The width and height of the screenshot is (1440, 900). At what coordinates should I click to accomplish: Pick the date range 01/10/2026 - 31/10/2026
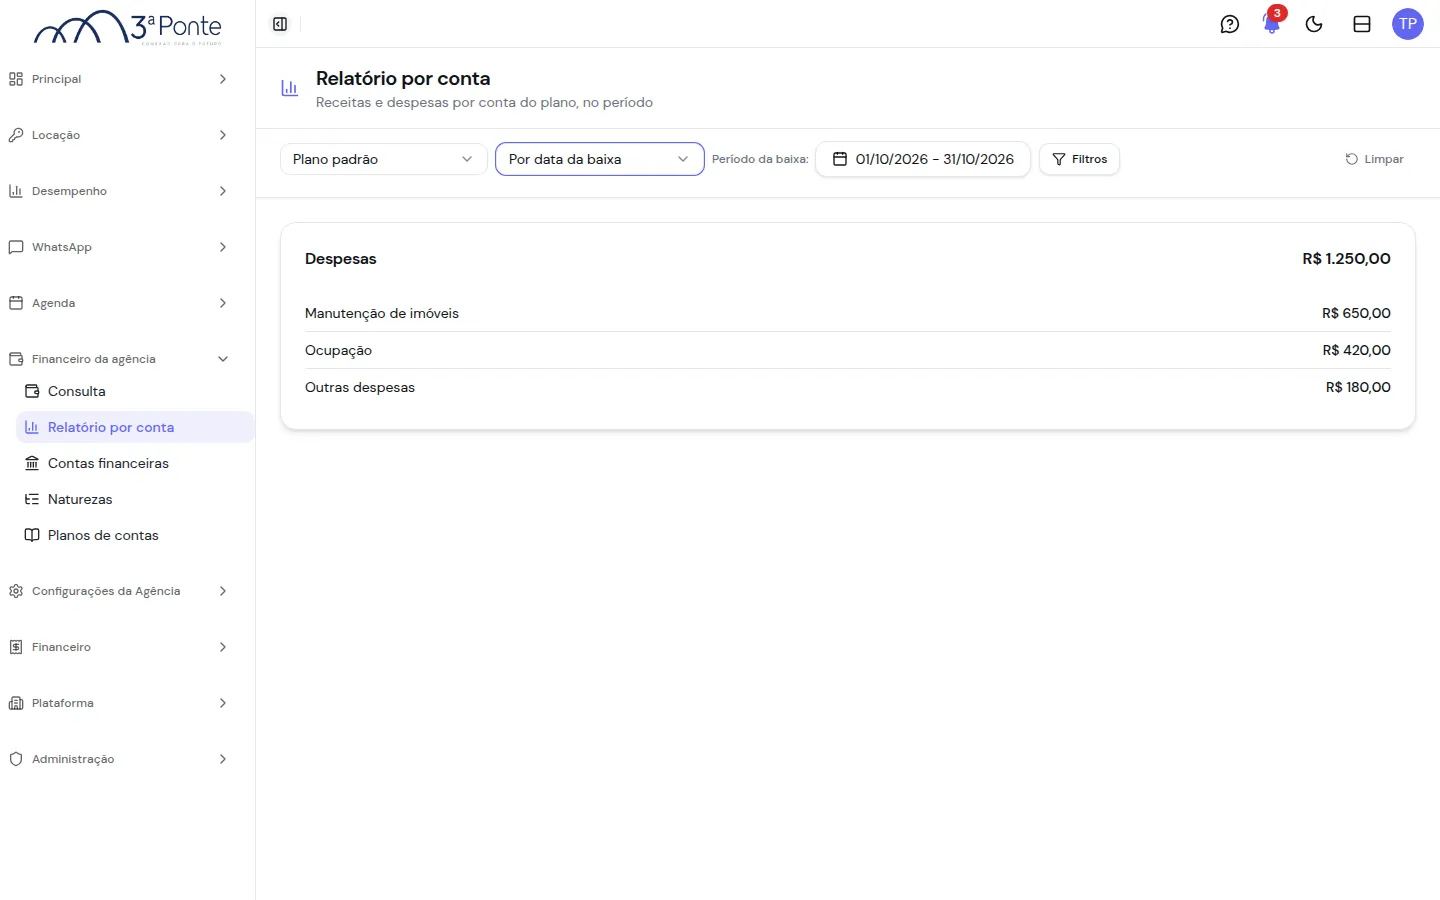click(x=923, y=159)
